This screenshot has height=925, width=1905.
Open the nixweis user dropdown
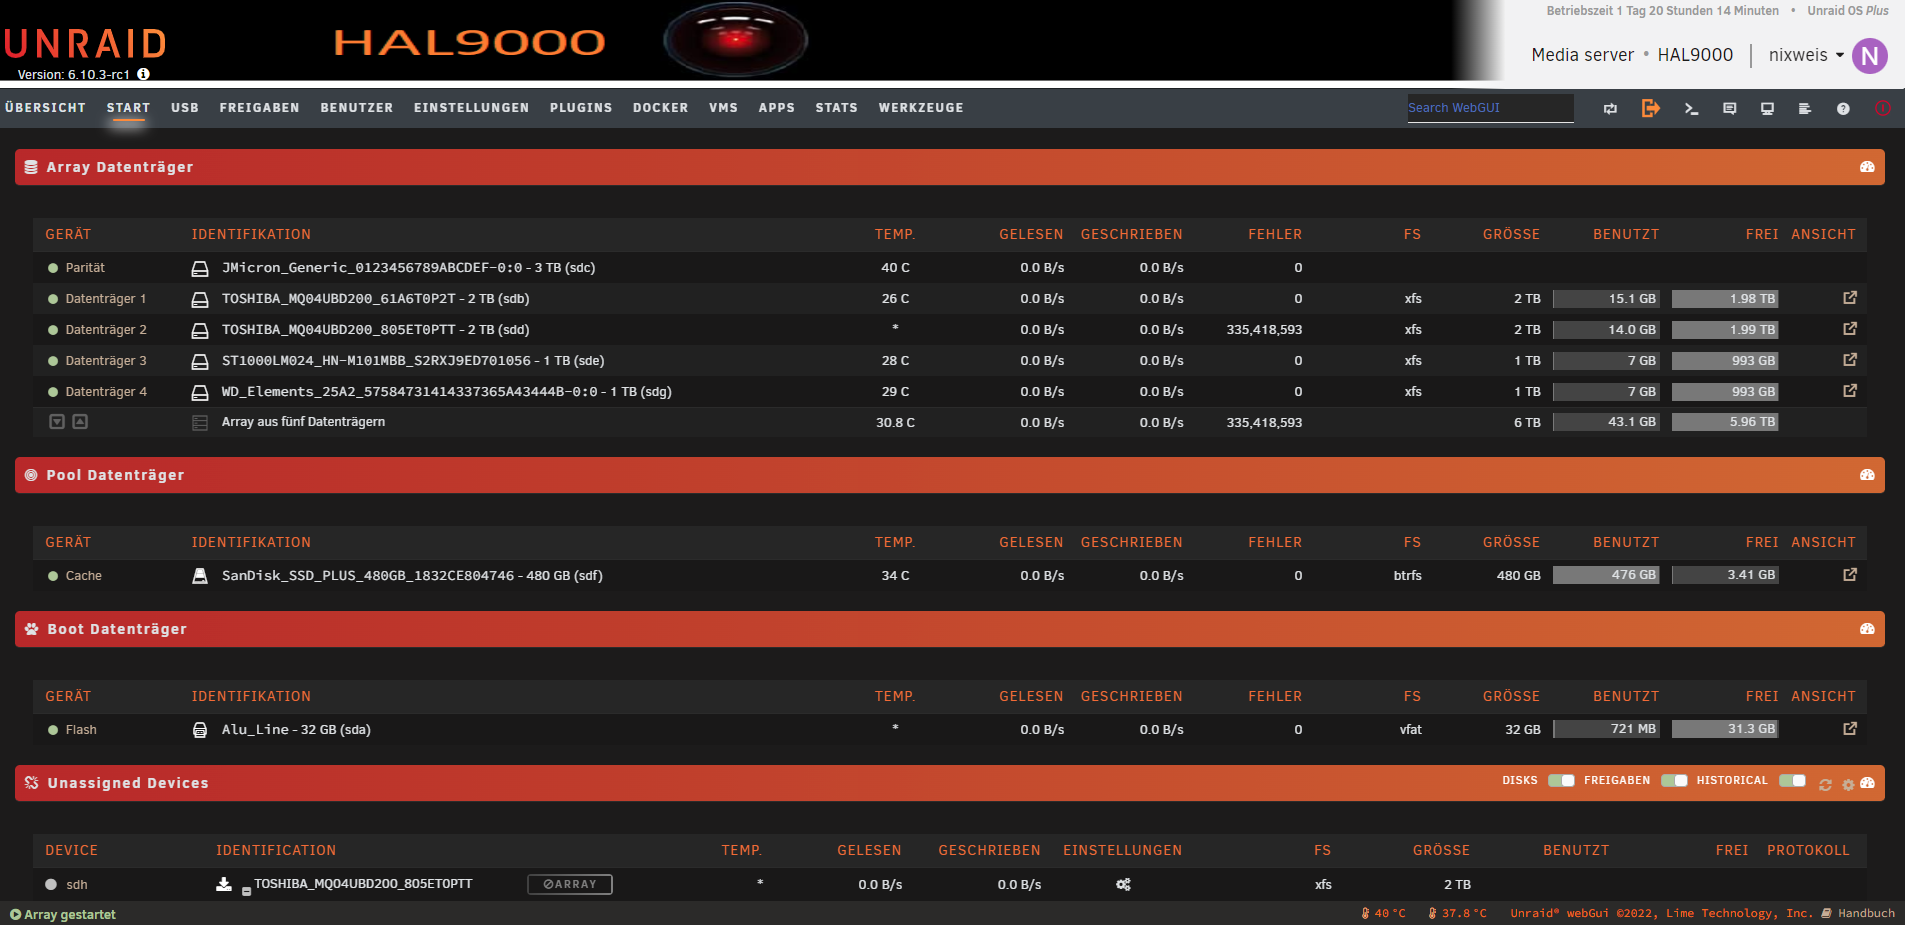click(x=1806, y=55)
